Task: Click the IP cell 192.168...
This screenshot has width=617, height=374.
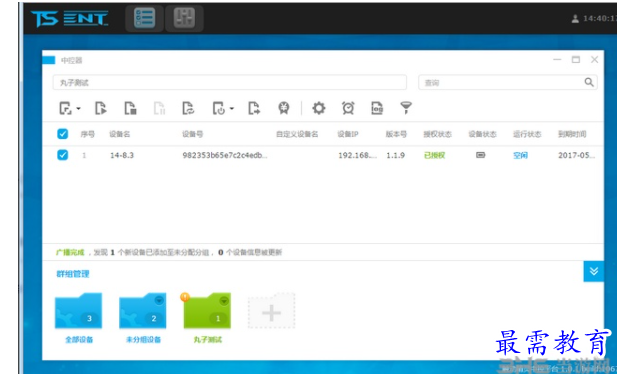Action: point(357,156)
